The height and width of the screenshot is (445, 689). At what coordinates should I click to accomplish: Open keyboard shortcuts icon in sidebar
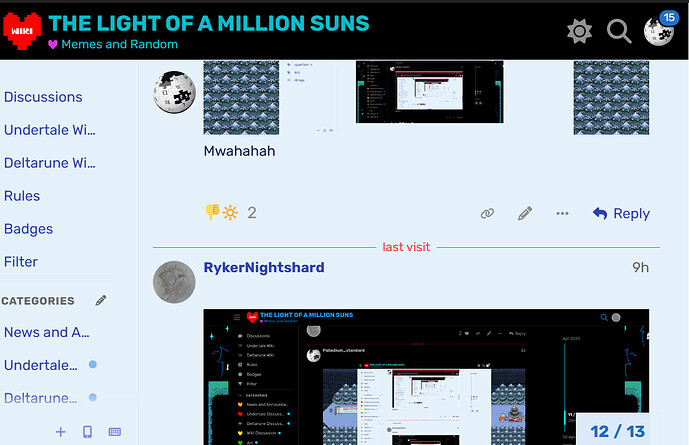115,432
